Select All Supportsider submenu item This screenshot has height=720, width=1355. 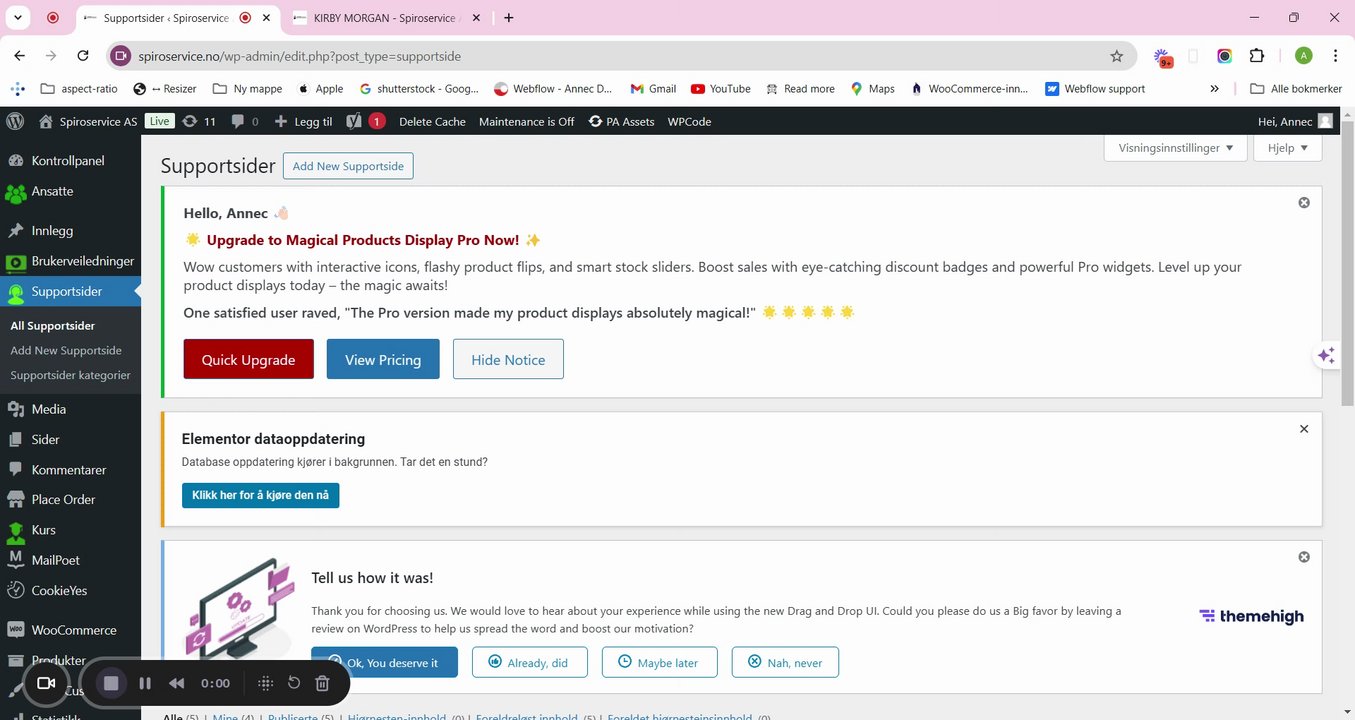(53, 326)
